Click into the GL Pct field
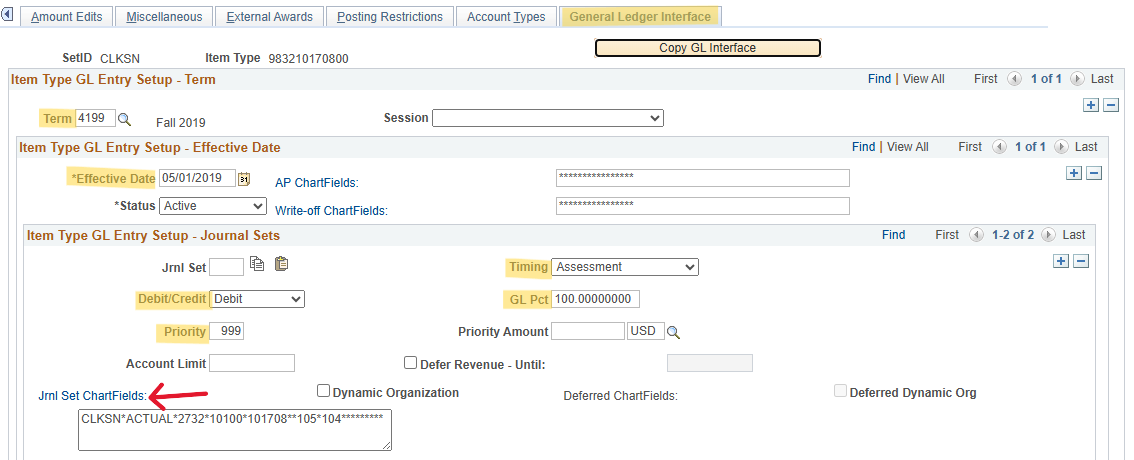 click(595, 299)
